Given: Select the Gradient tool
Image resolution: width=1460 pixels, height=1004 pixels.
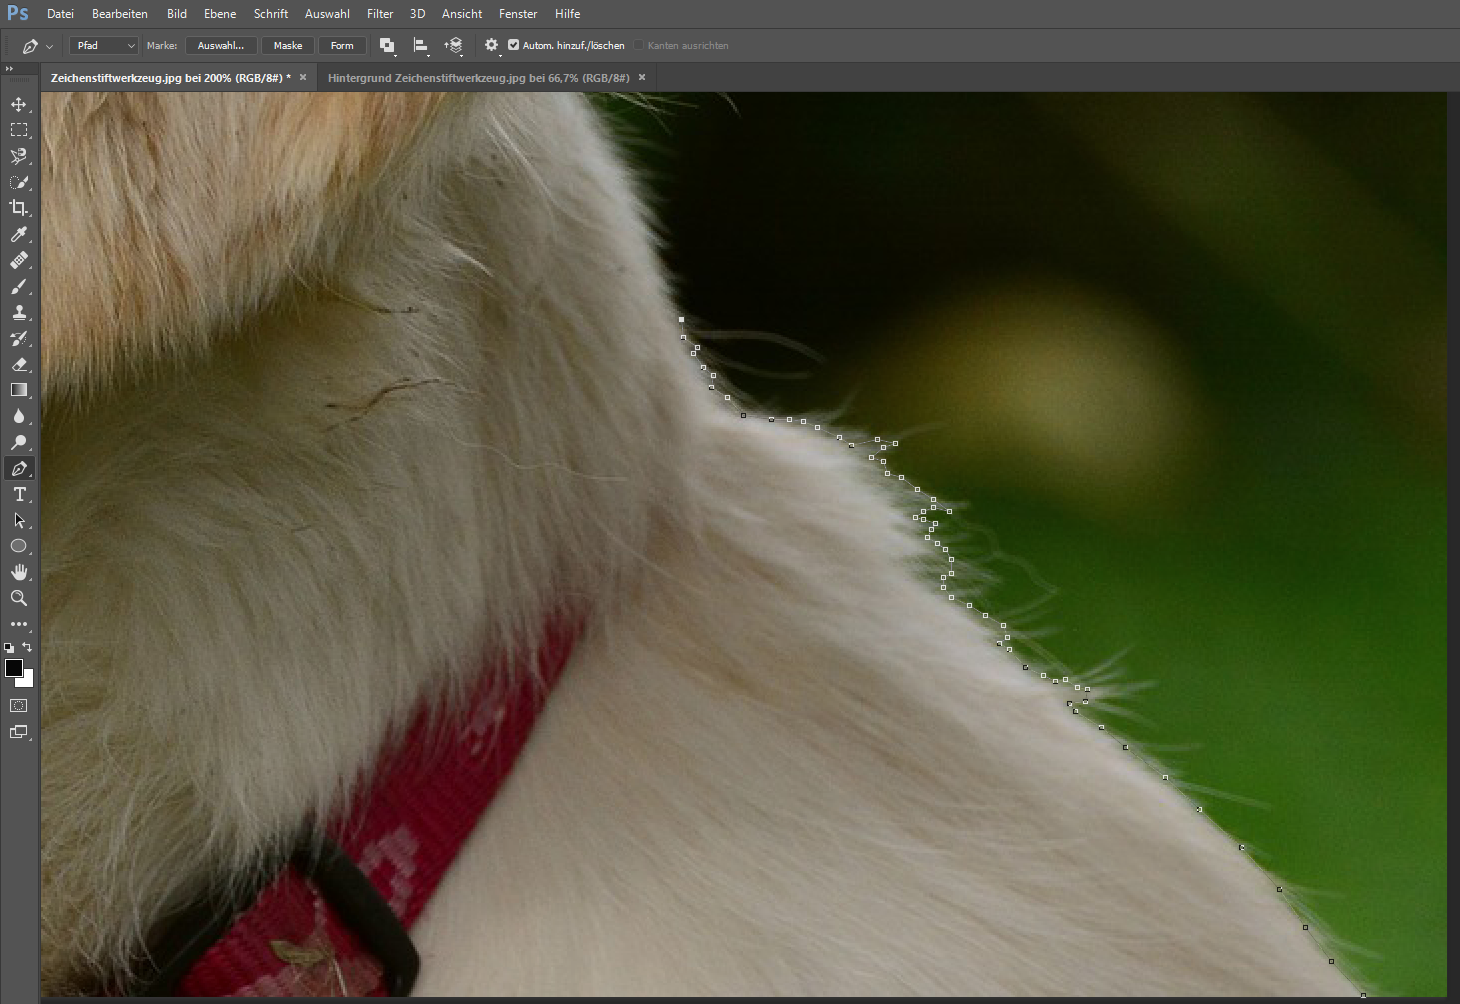Looking at the screenshot, I should (x=18, y=390).
